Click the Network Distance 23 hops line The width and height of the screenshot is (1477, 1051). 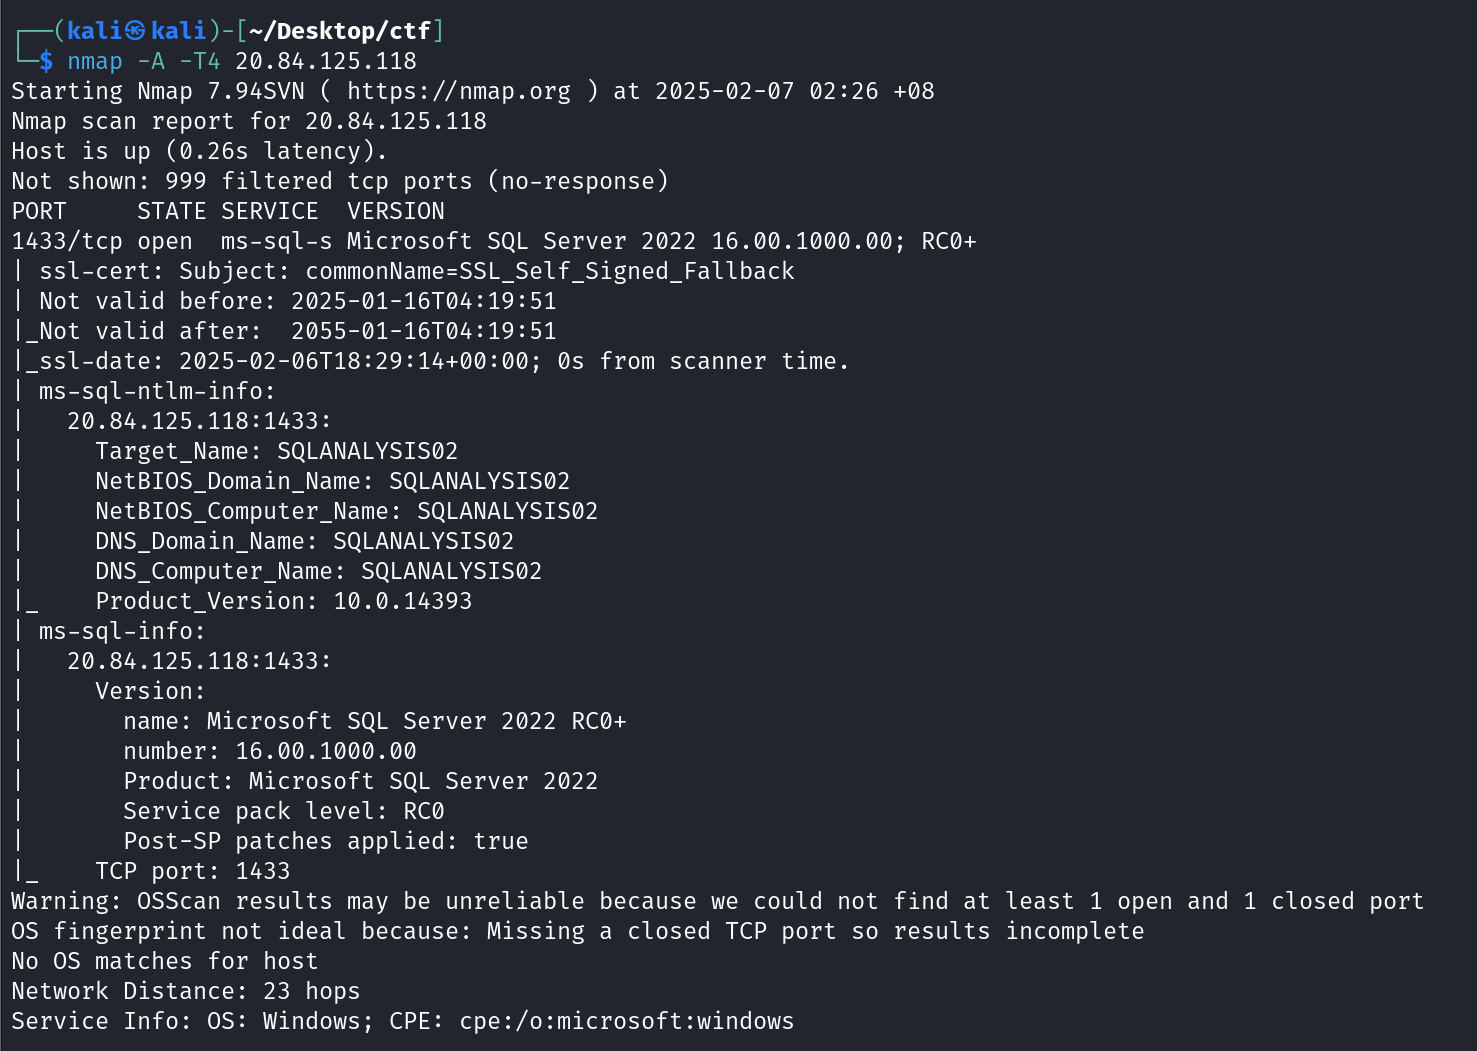pyautogui.click(x=186, y=991)
